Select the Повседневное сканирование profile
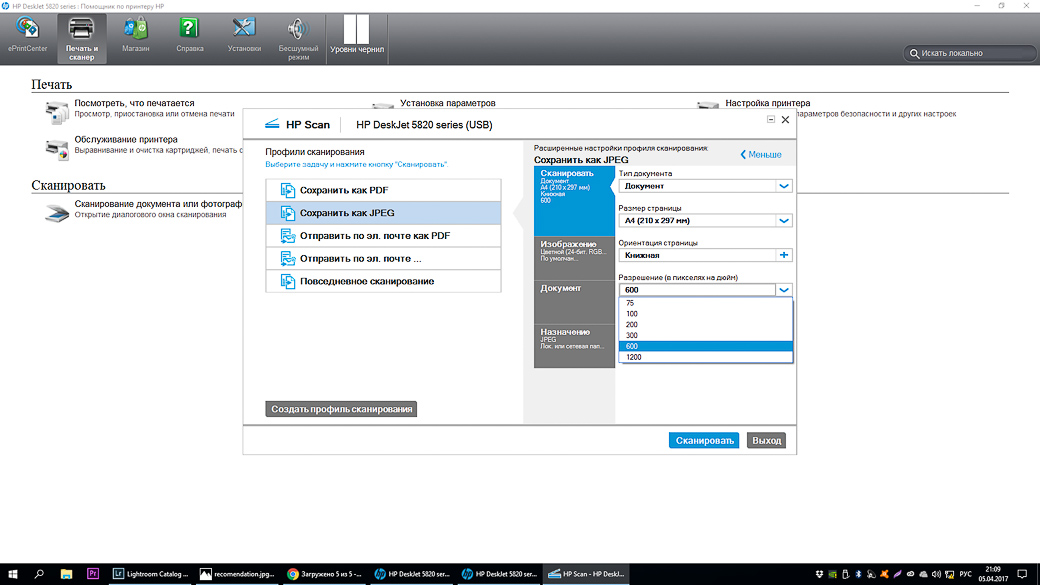This screenshot has width=1040, height=585. [x=383, y=281]
